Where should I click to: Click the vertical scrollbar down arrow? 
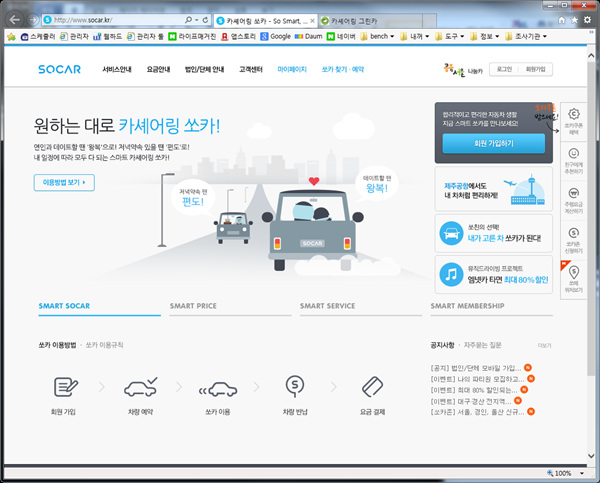591,456
